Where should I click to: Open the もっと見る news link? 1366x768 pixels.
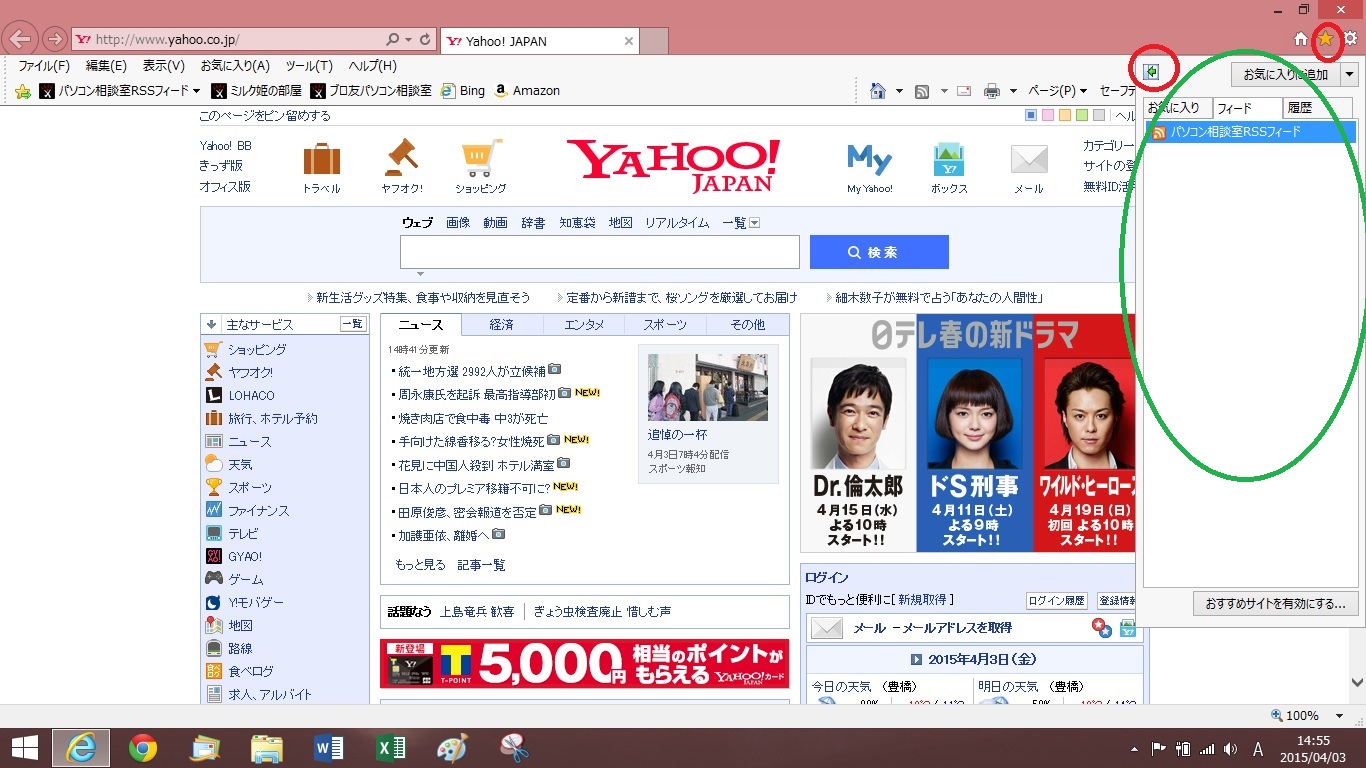click(420, 565)
